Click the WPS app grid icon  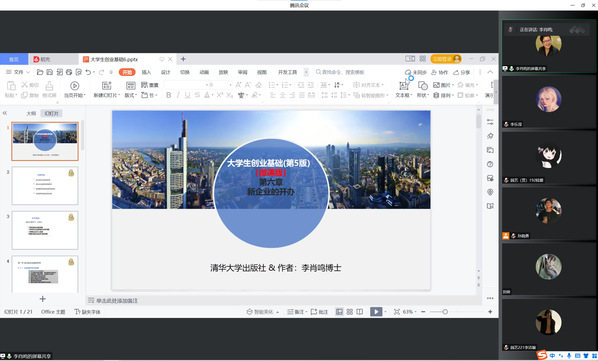point(423,59)
